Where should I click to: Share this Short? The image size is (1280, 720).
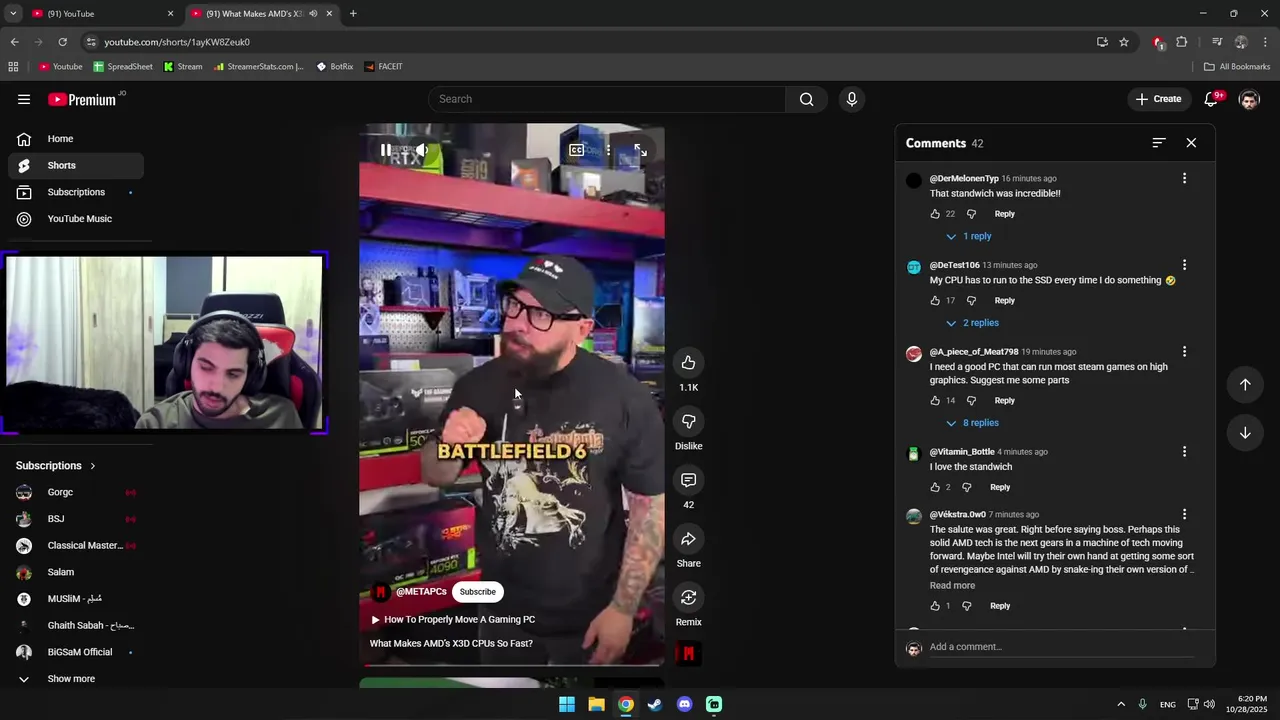coord(688,539)
